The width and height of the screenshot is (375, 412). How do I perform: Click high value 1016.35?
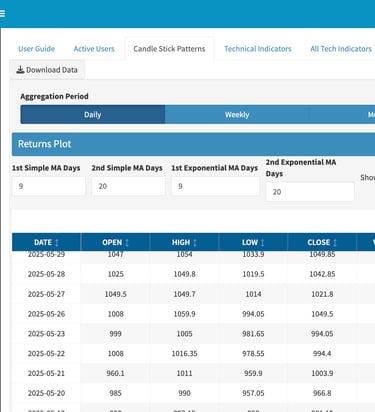(184, 353)
